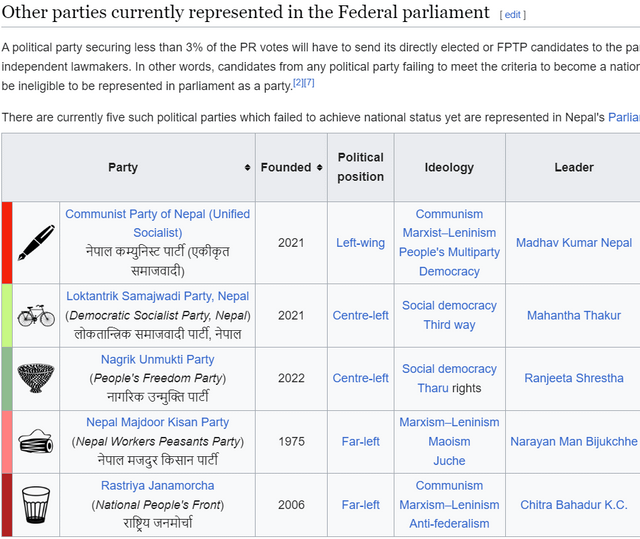This screenshot has height=539, width=640.
Task: Click the woven basket election symbol icon
Action: coord(36,378)
